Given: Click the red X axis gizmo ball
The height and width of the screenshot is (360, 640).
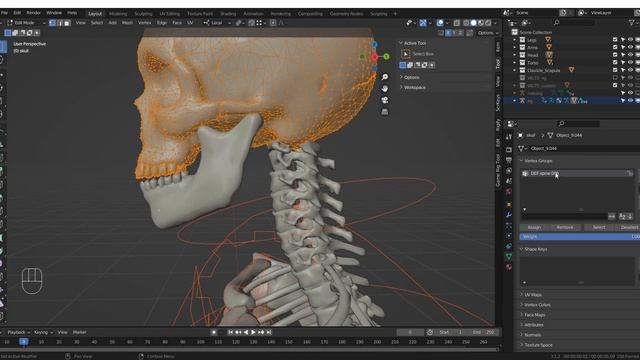Looking at the screenshot, I should tap(374, 57).
